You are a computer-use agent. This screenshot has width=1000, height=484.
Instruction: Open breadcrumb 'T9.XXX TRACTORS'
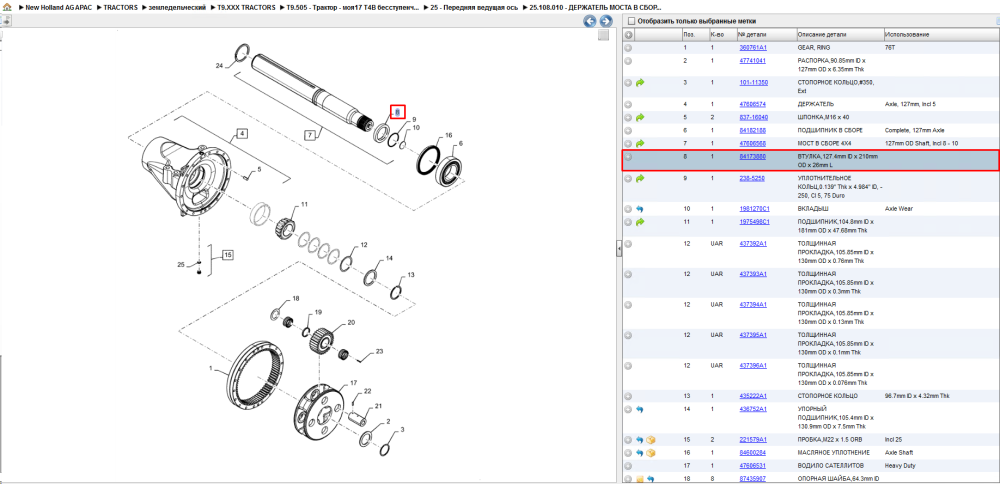(x=247, y=7)
